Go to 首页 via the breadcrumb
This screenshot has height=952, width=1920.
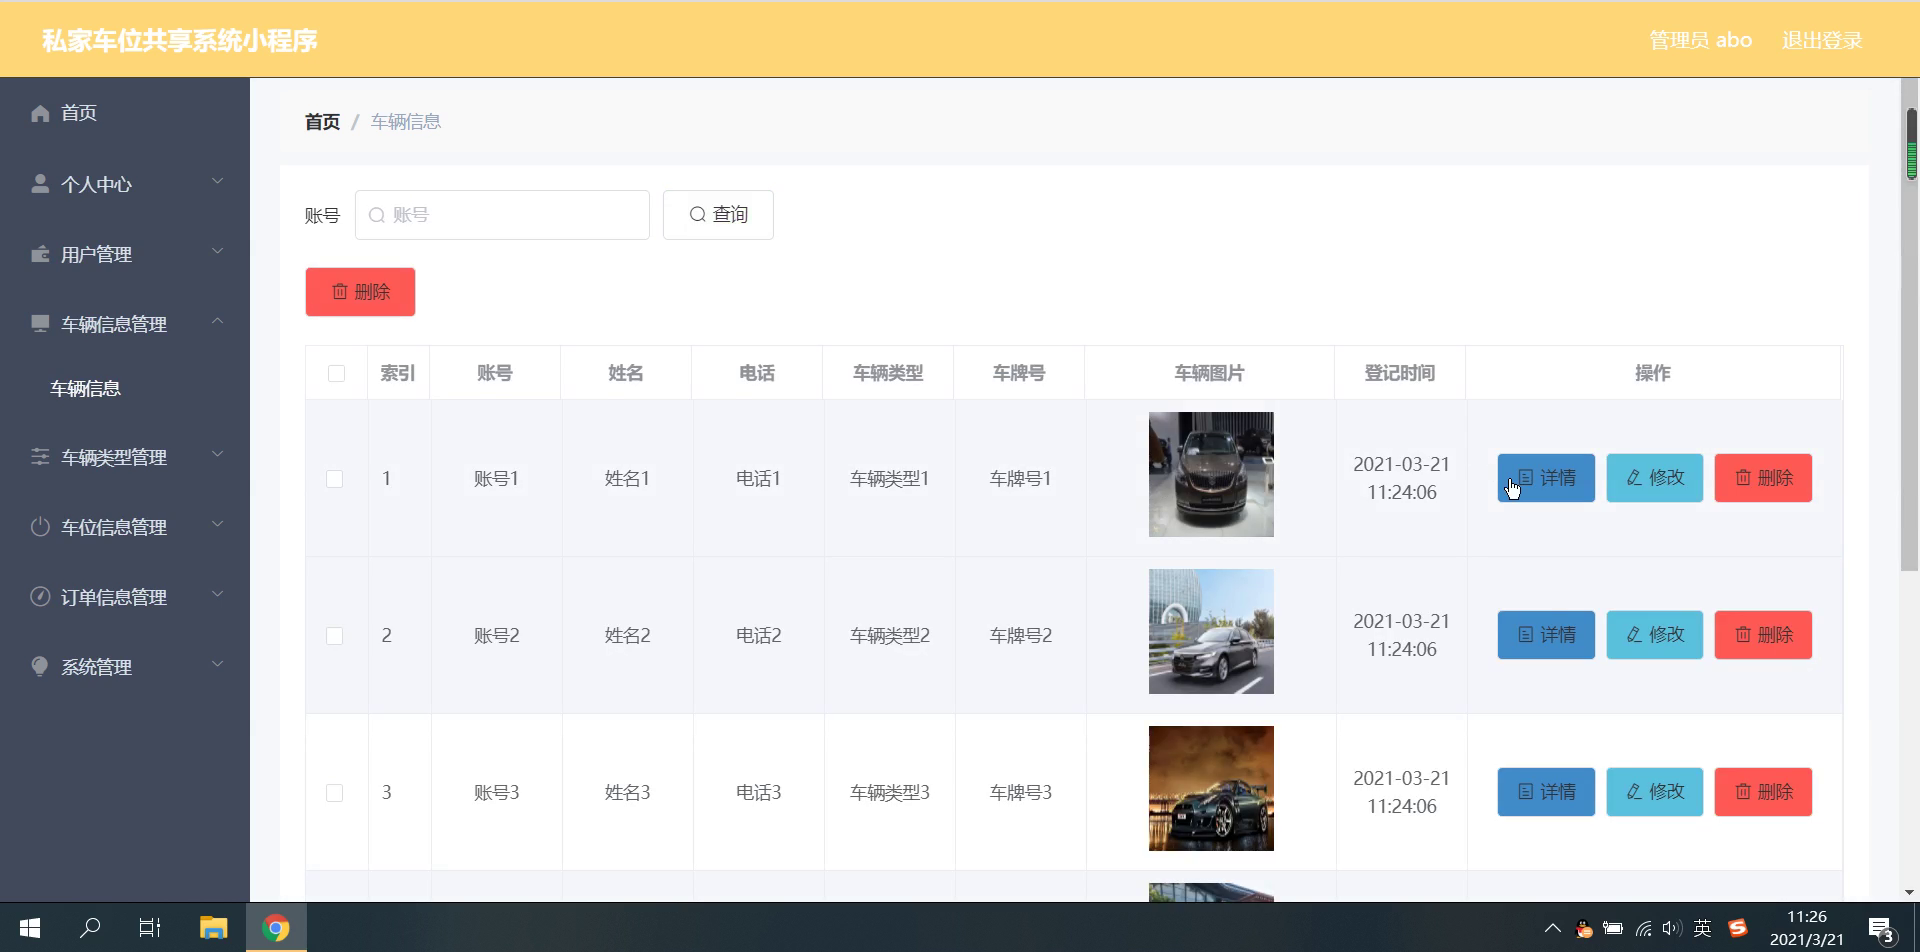pos(322,122)
